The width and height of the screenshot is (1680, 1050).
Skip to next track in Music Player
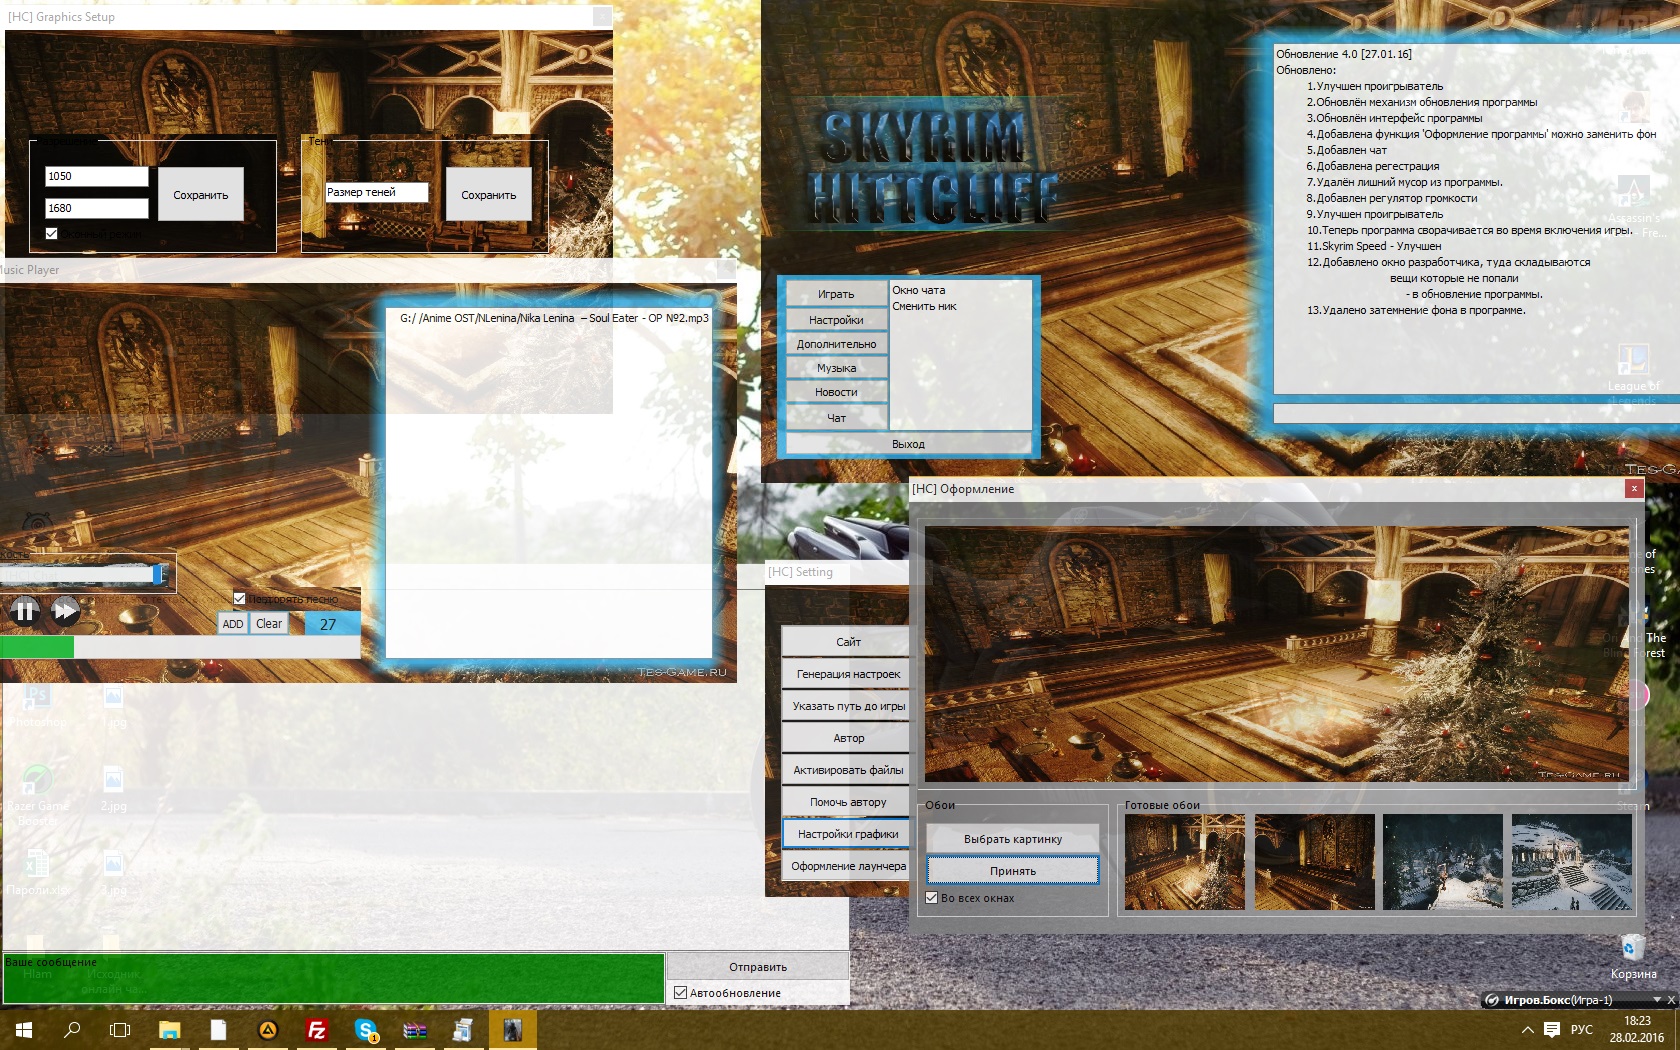[65, 610]
